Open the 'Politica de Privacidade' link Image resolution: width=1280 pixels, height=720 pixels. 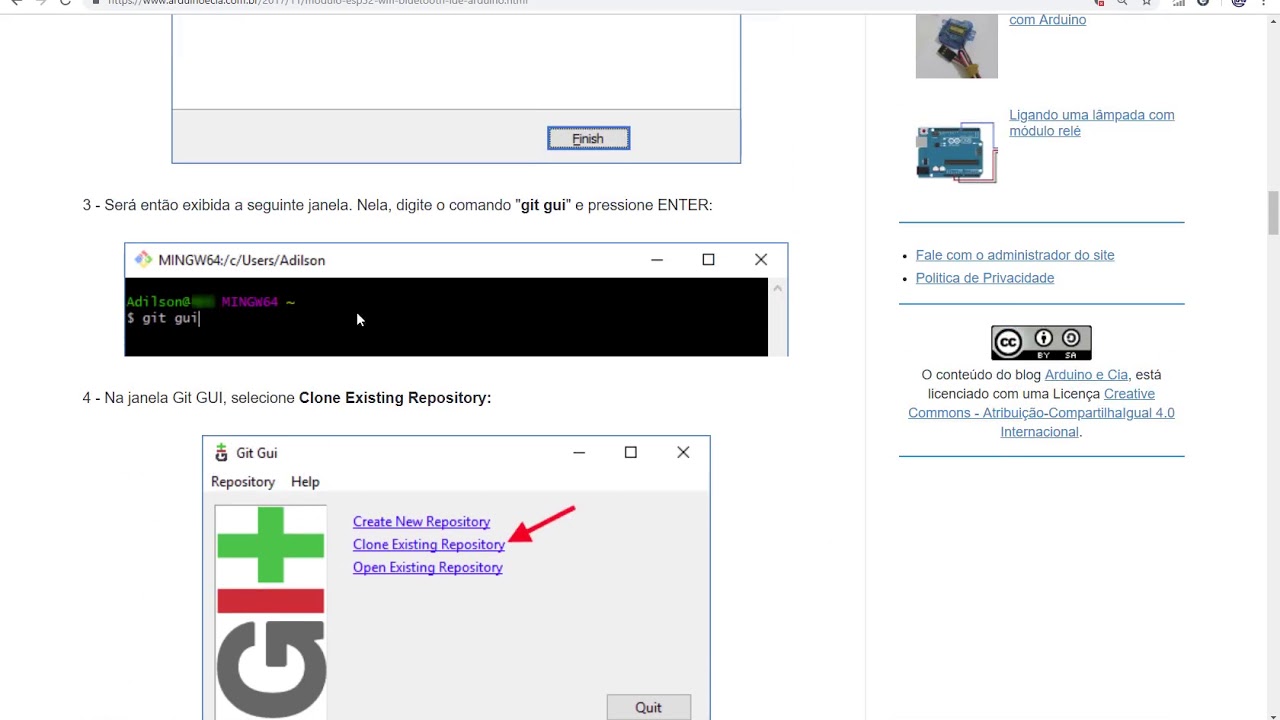[x=985, y=278]
